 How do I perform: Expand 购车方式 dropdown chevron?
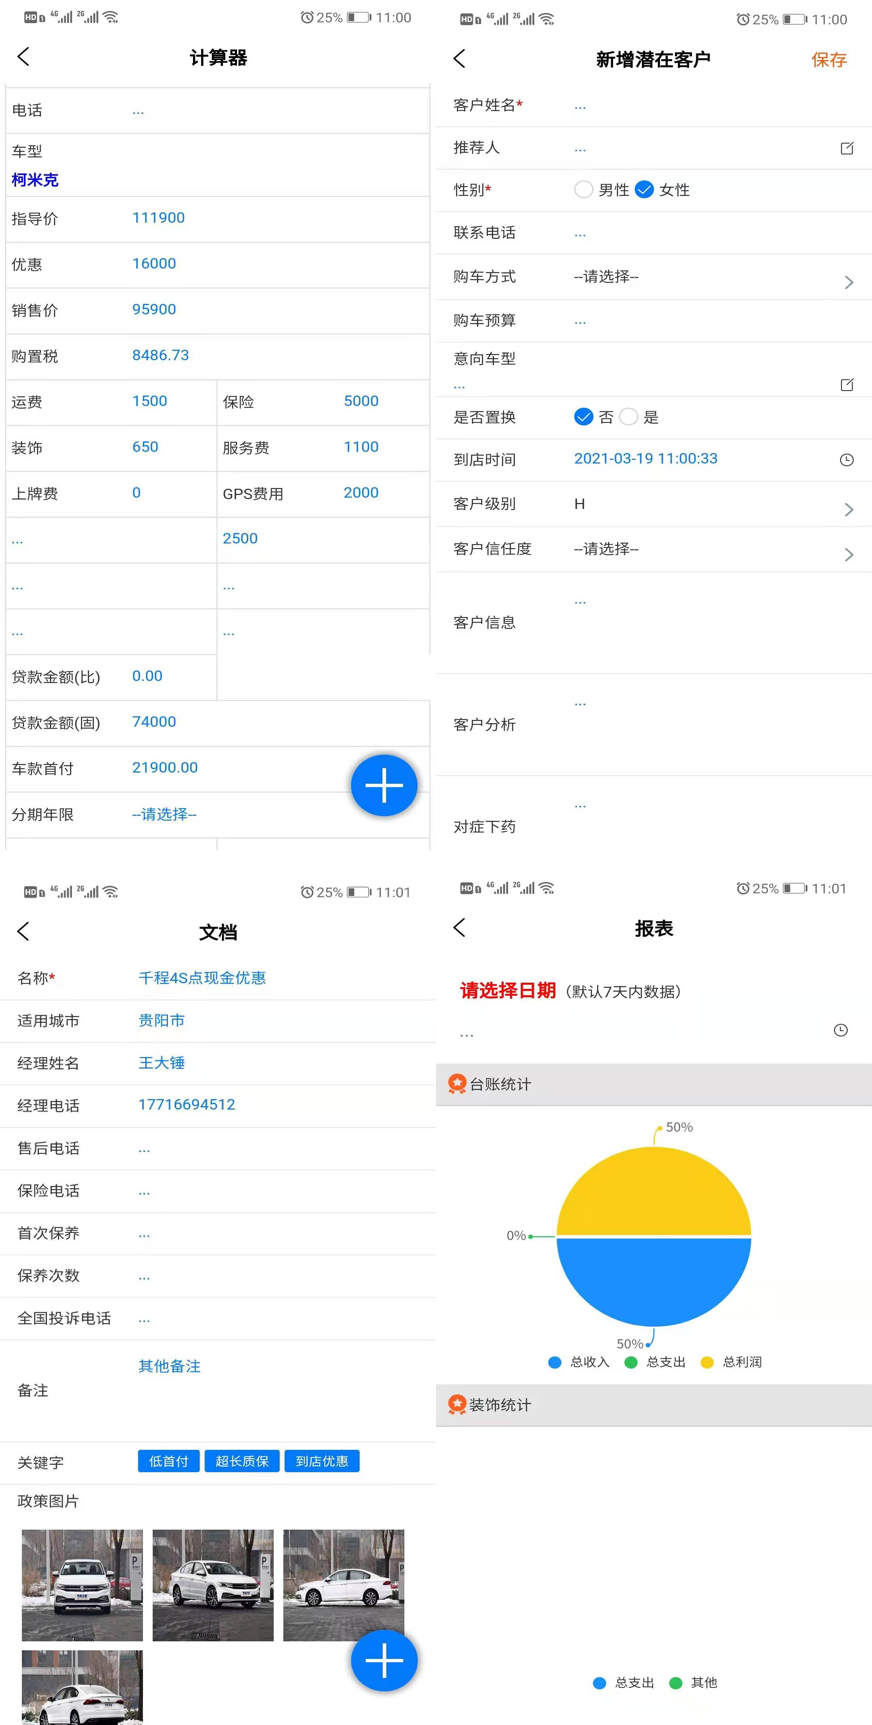click(x=848, y=282)
